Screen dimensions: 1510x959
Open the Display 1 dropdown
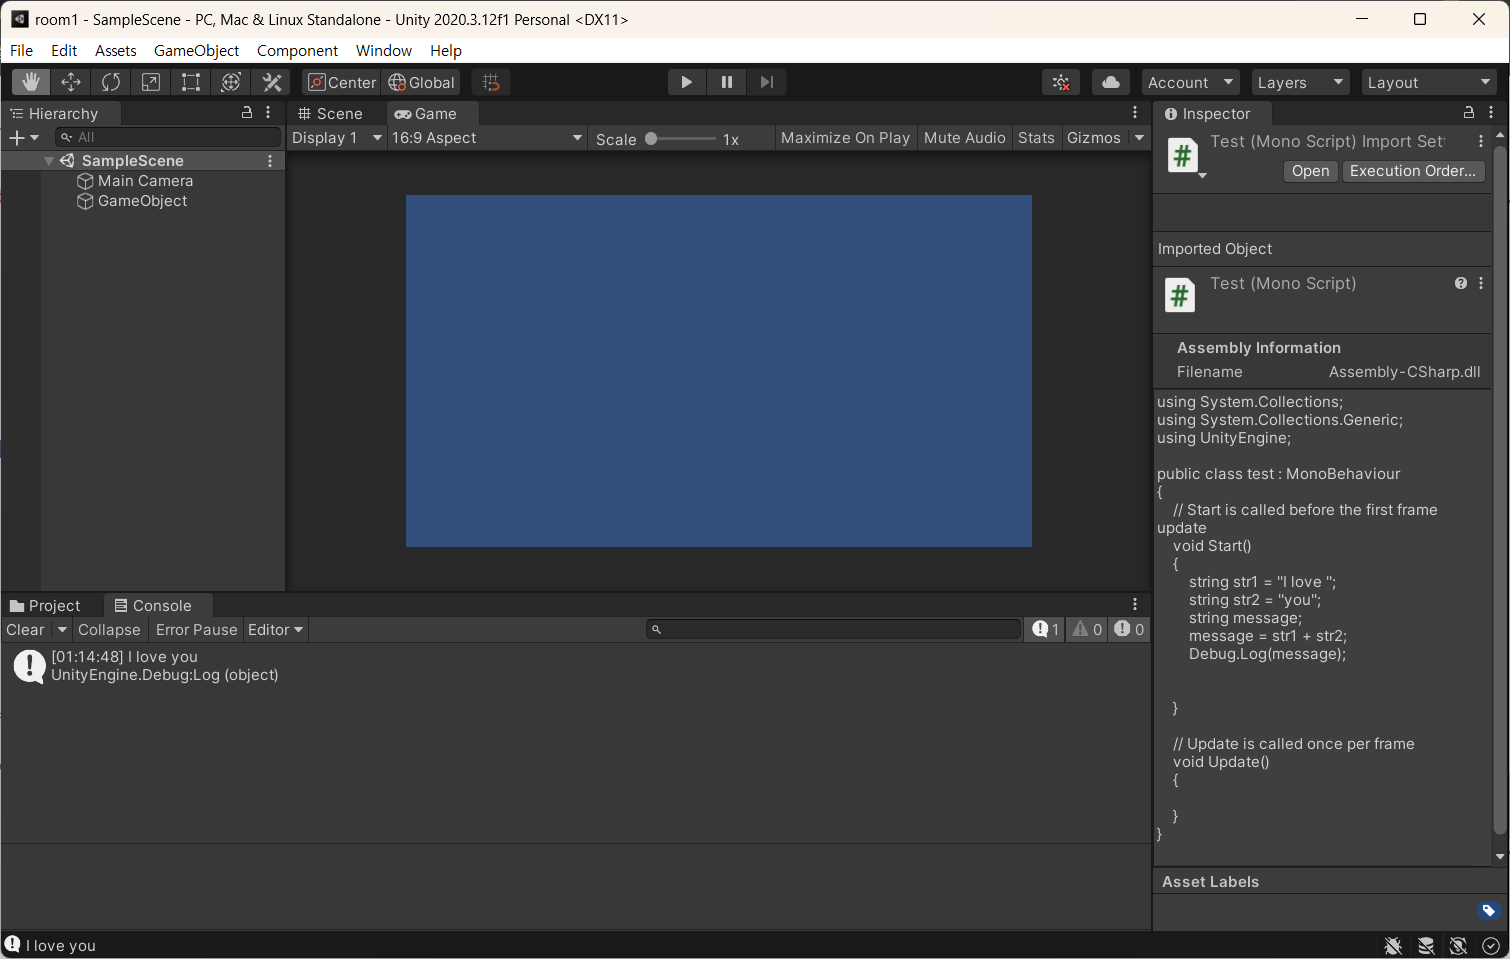337,138
